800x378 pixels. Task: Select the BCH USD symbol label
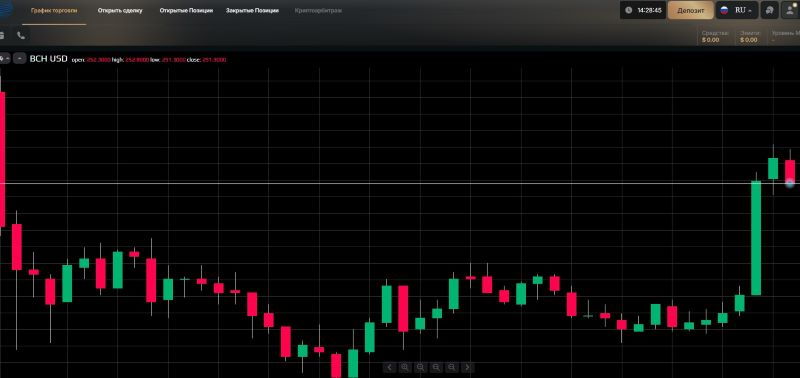pos(48,59)
